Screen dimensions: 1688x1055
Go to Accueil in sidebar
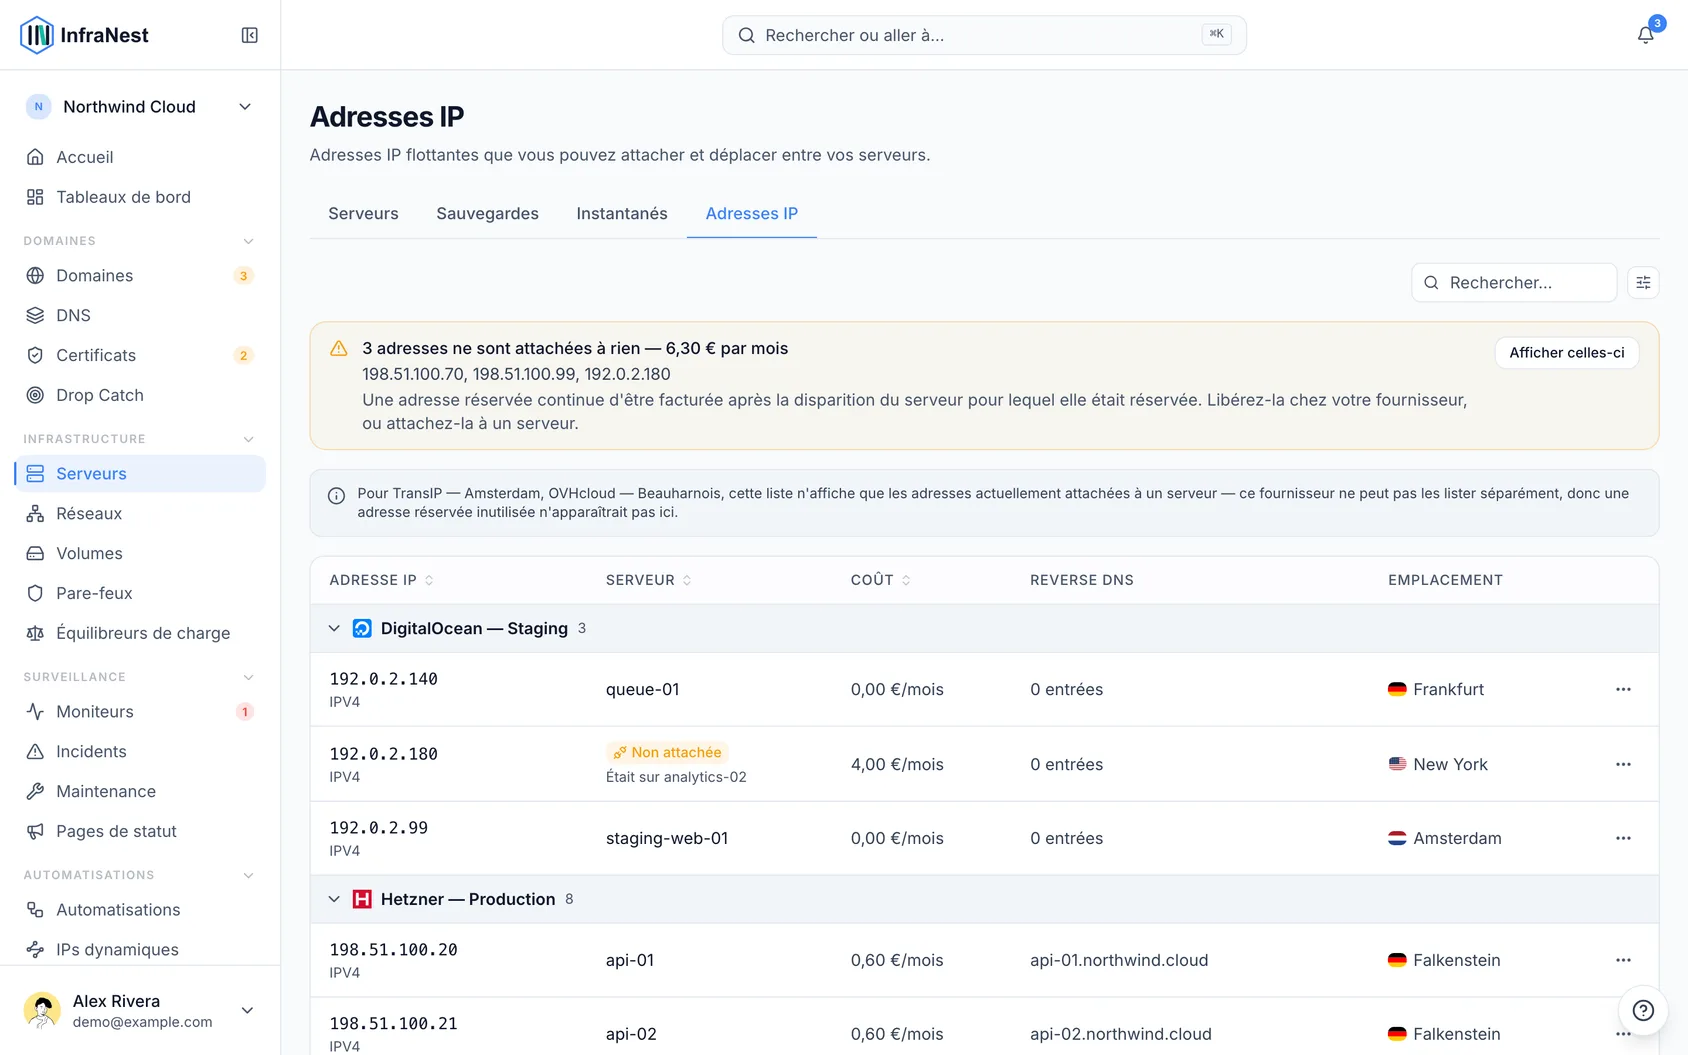(140, 157)
